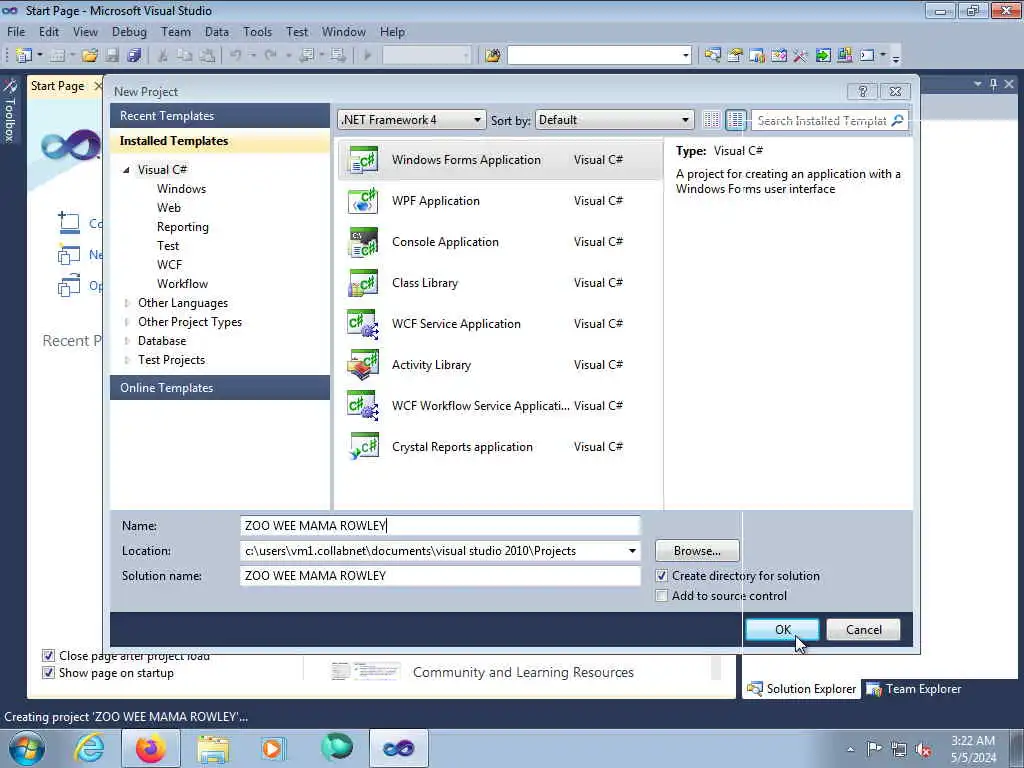Image resolution: width=1024 pixels, height=768 pixels.
Task: Click the Browse... button
Action: point(697,551)
